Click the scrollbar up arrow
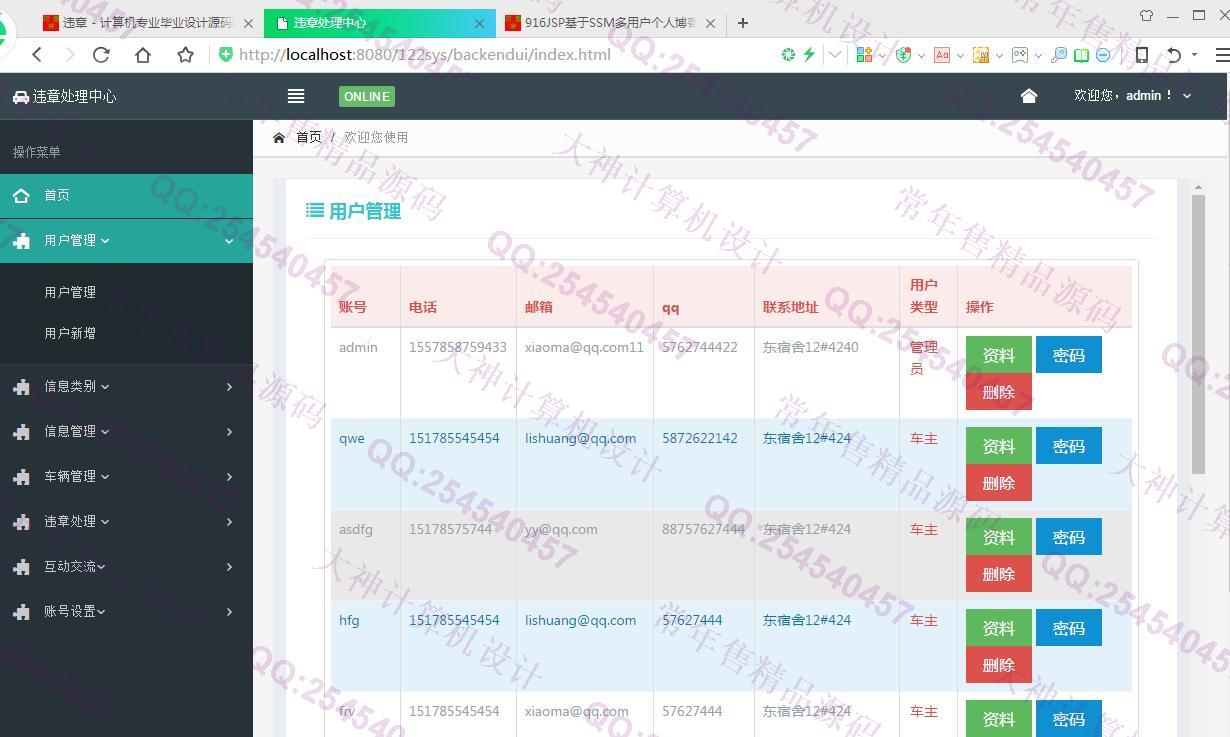This screenshot has height=737, width=1230. [x=1198, y=187]
